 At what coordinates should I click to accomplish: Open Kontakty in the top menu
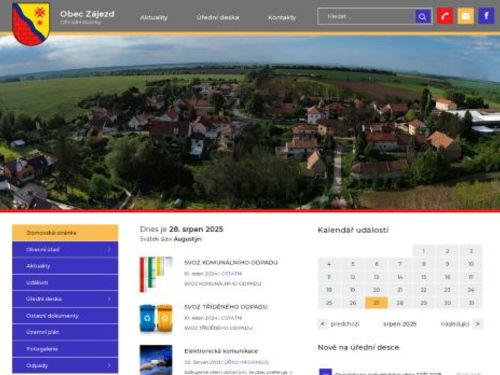coord(282,17)
